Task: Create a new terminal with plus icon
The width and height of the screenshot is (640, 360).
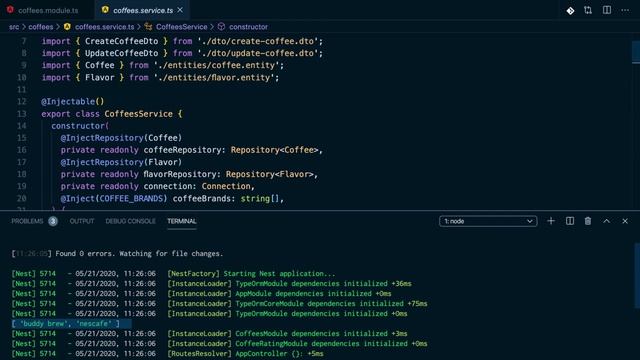Action: tap(551, 221)
